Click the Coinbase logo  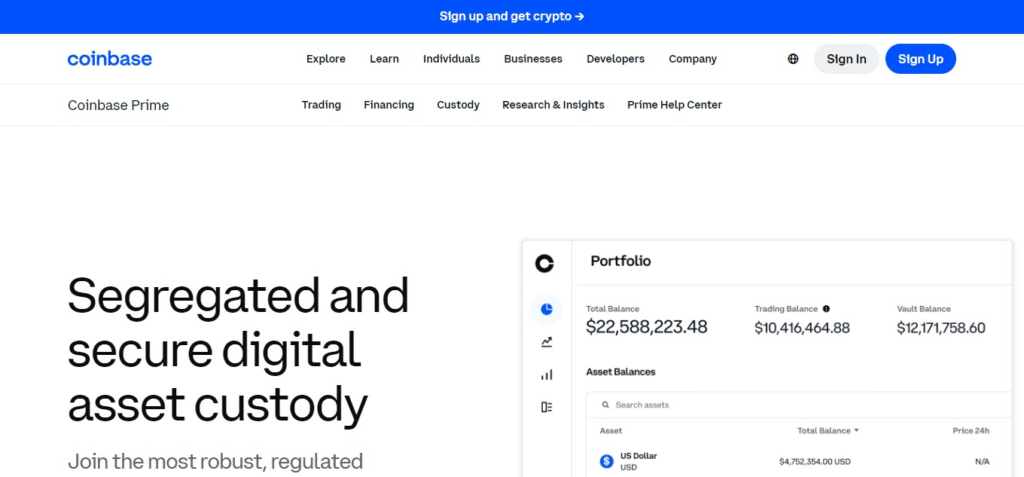click(110, 59)
